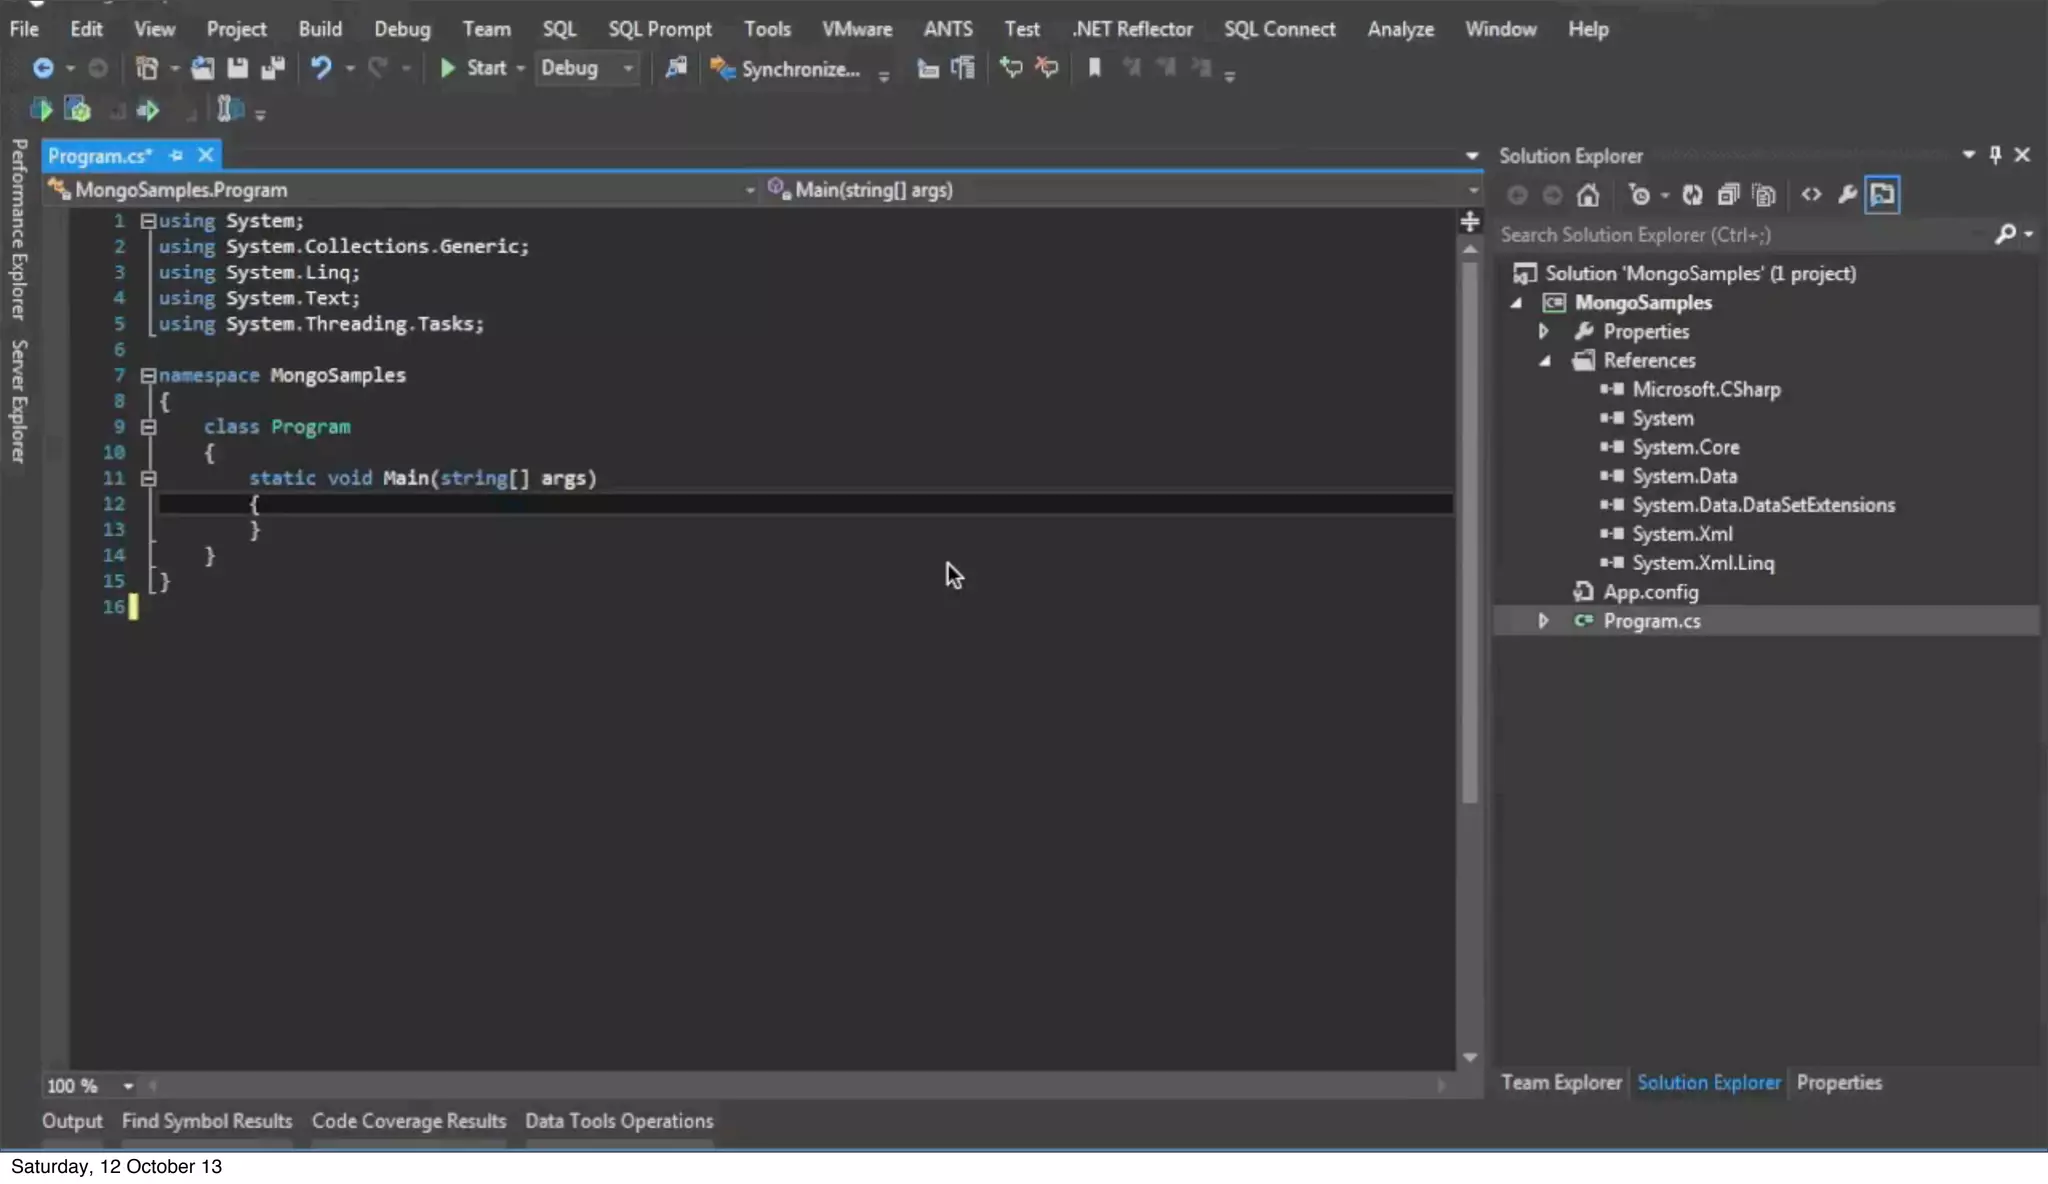Open the ANTS menu

[x=947, y=29]
